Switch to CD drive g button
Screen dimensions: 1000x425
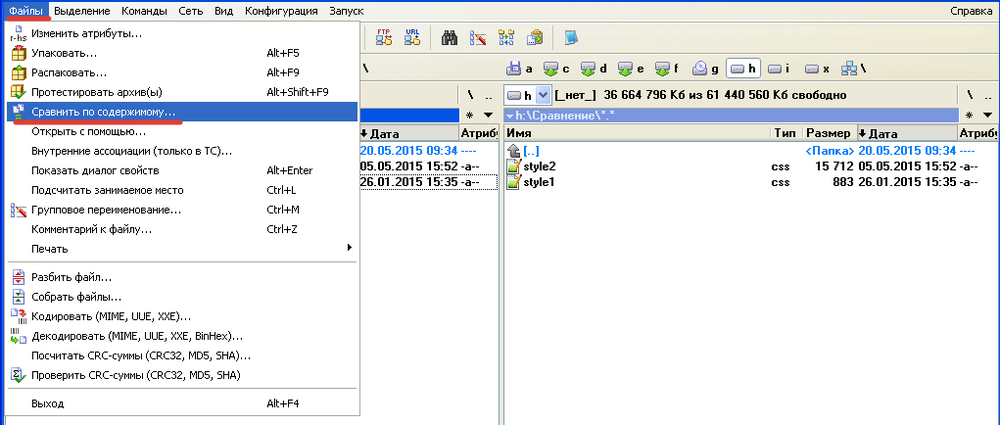coord(707,68)
